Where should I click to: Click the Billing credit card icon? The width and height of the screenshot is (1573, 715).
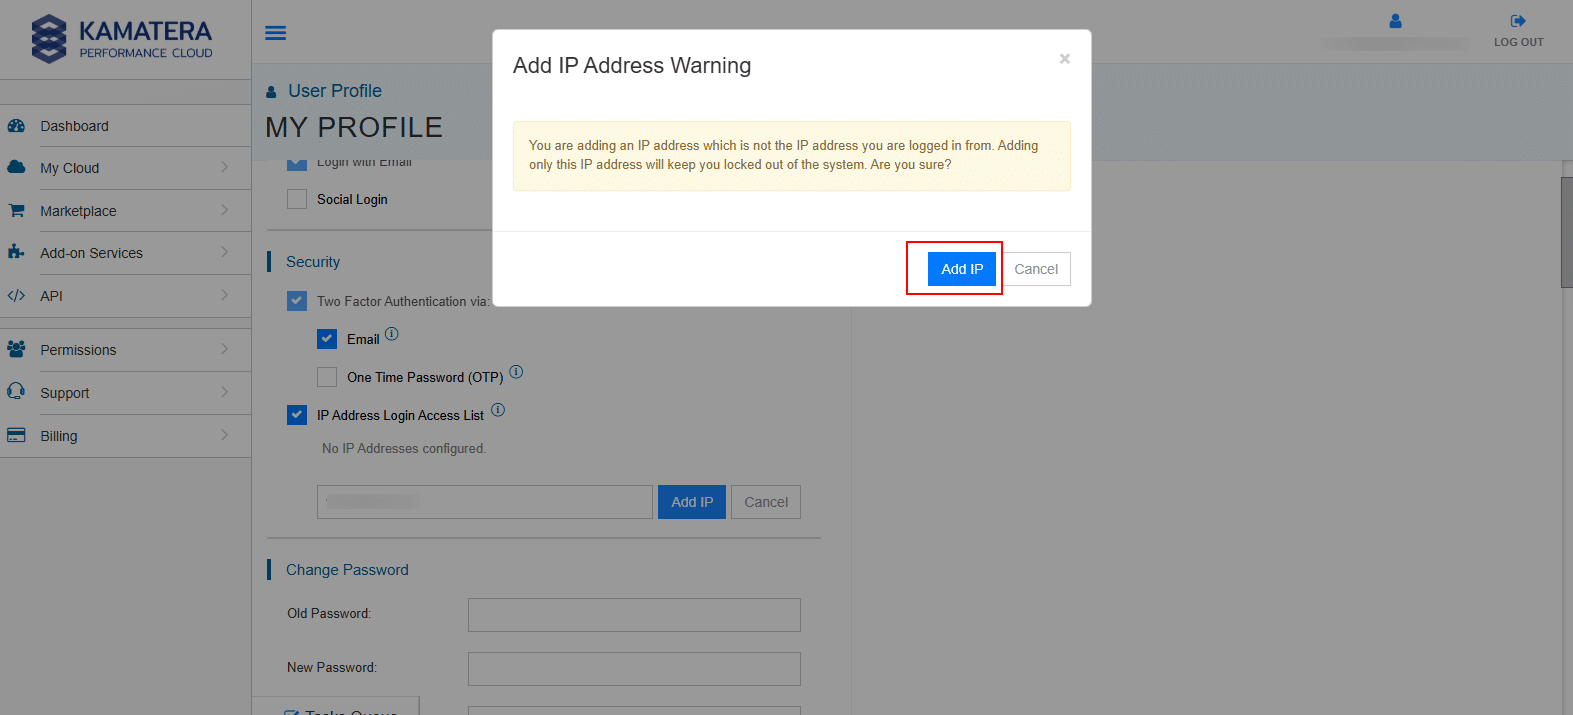pyautogui.click(x=16, y=435)
